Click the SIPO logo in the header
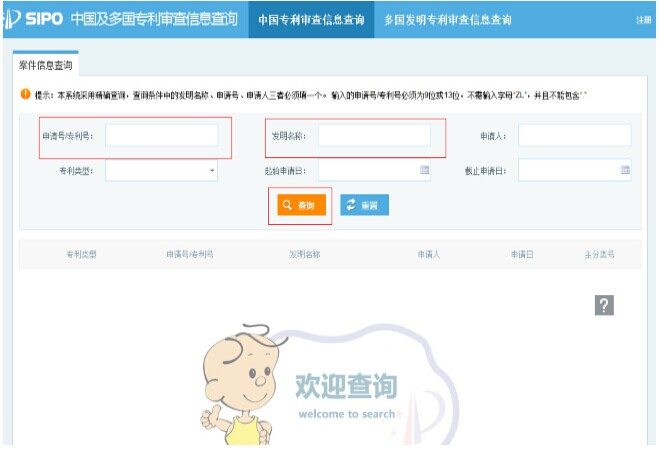The width and height of the screenshot is (665, 452). point(33,19)
